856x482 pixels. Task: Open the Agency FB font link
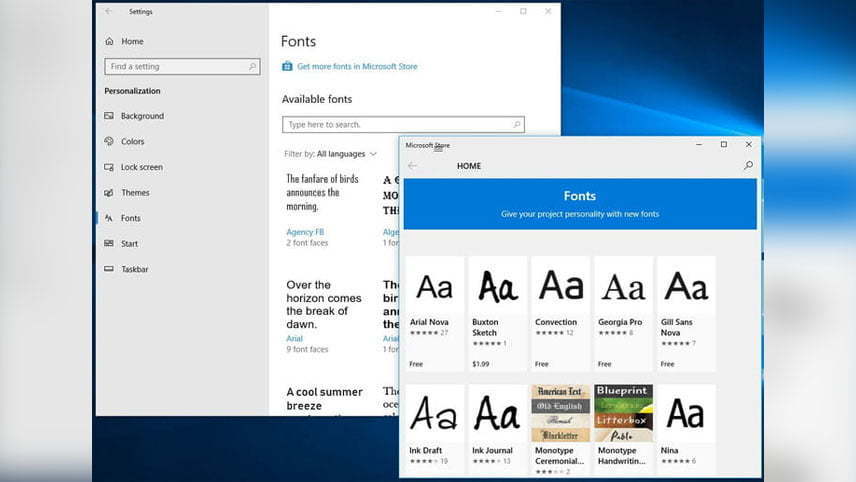pos(305,232)
